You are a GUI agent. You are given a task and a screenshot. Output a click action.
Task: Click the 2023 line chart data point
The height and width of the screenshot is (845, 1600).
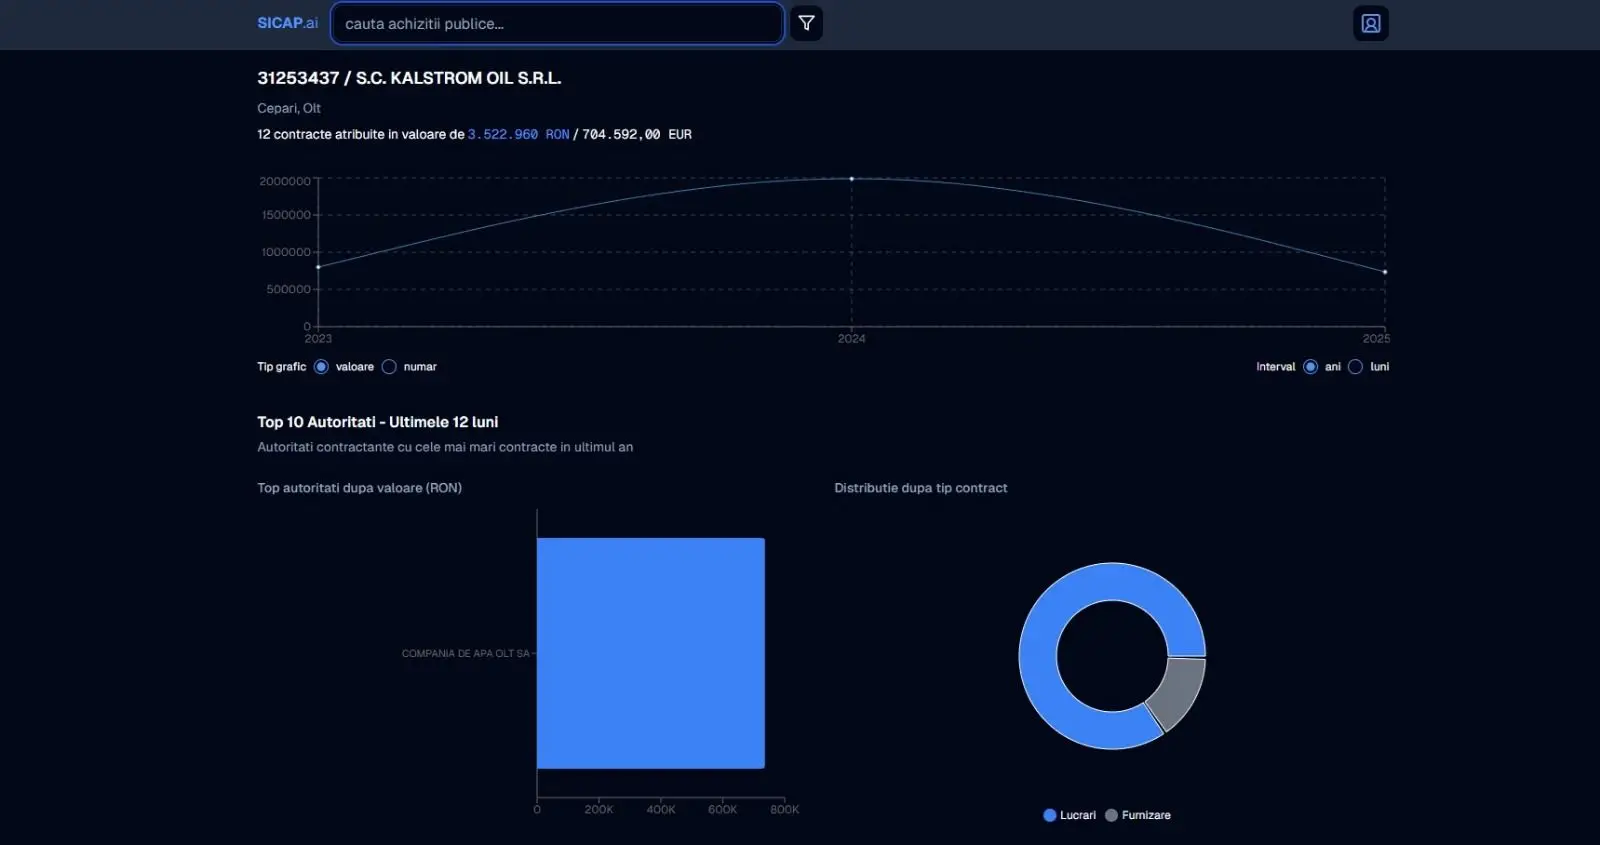click(318, 267)
